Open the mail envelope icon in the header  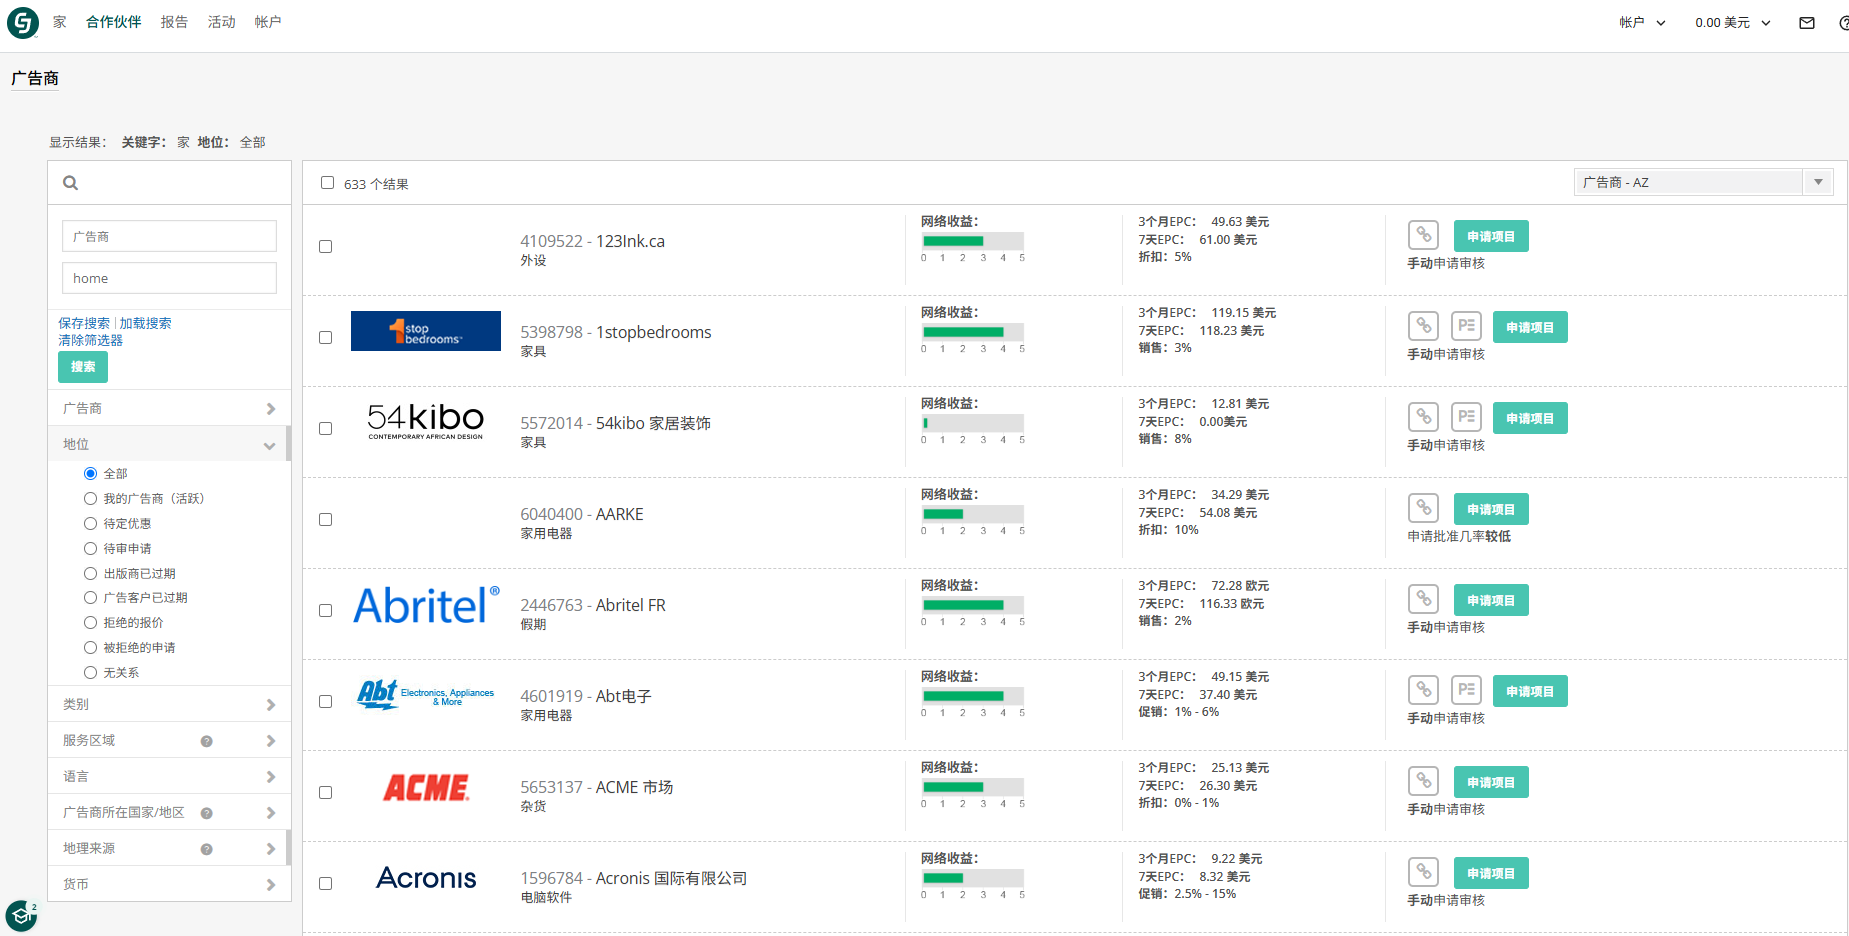pos(1806,23)
